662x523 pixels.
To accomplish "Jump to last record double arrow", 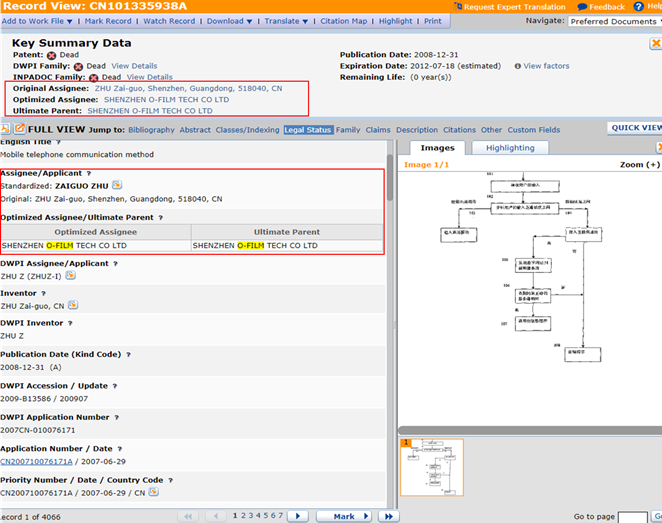I will pyautogui.click(x=388, y=516).
